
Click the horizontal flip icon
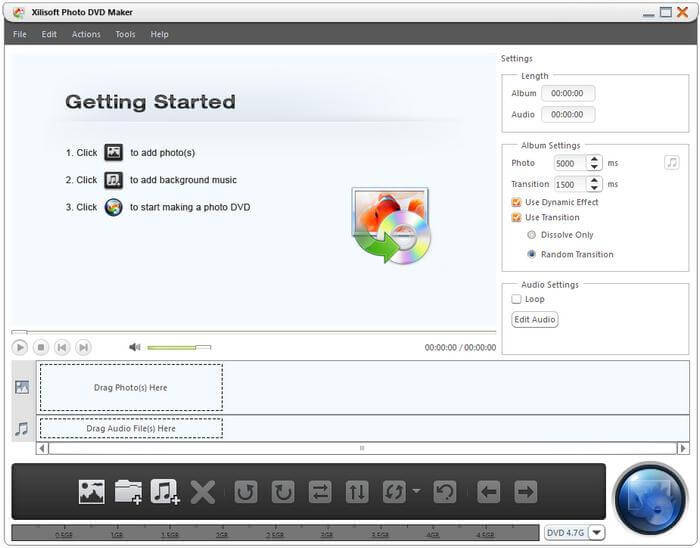click(x=320, y=492)
